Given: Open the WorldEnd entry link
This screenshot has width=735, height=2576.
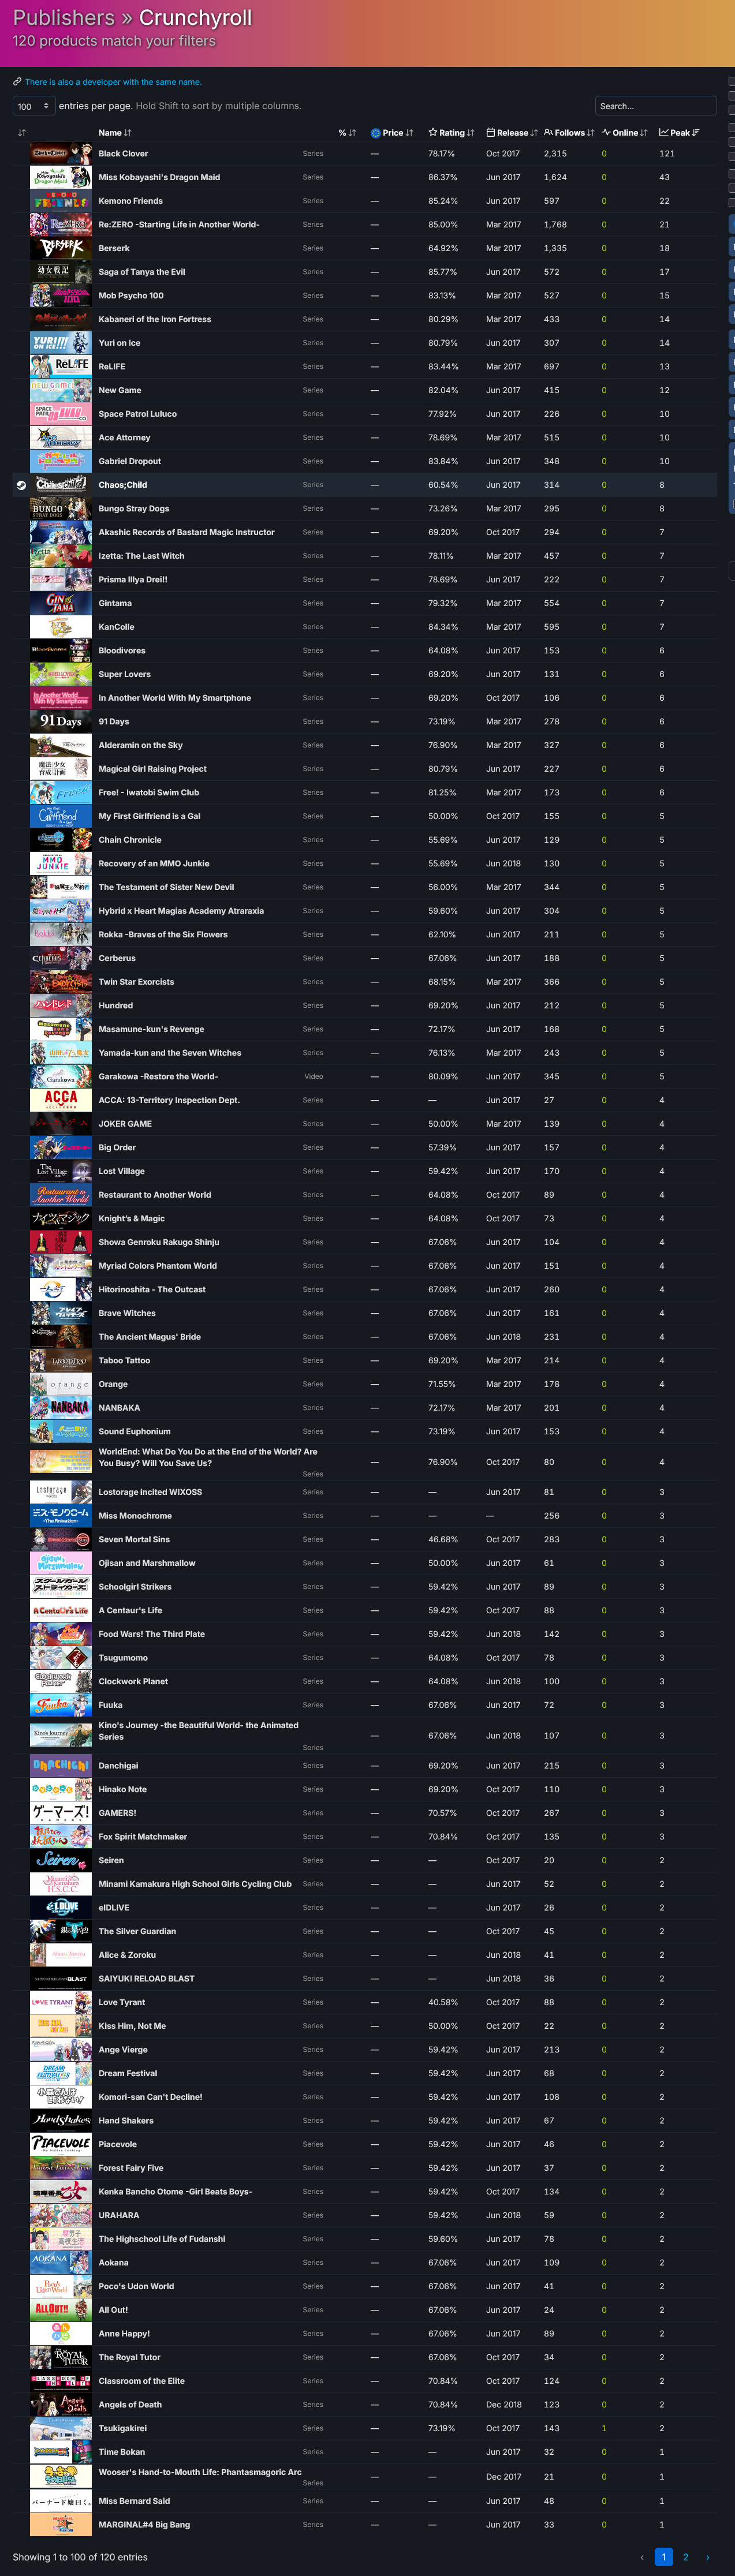Looking at the screenshot, I should 208,1457.
